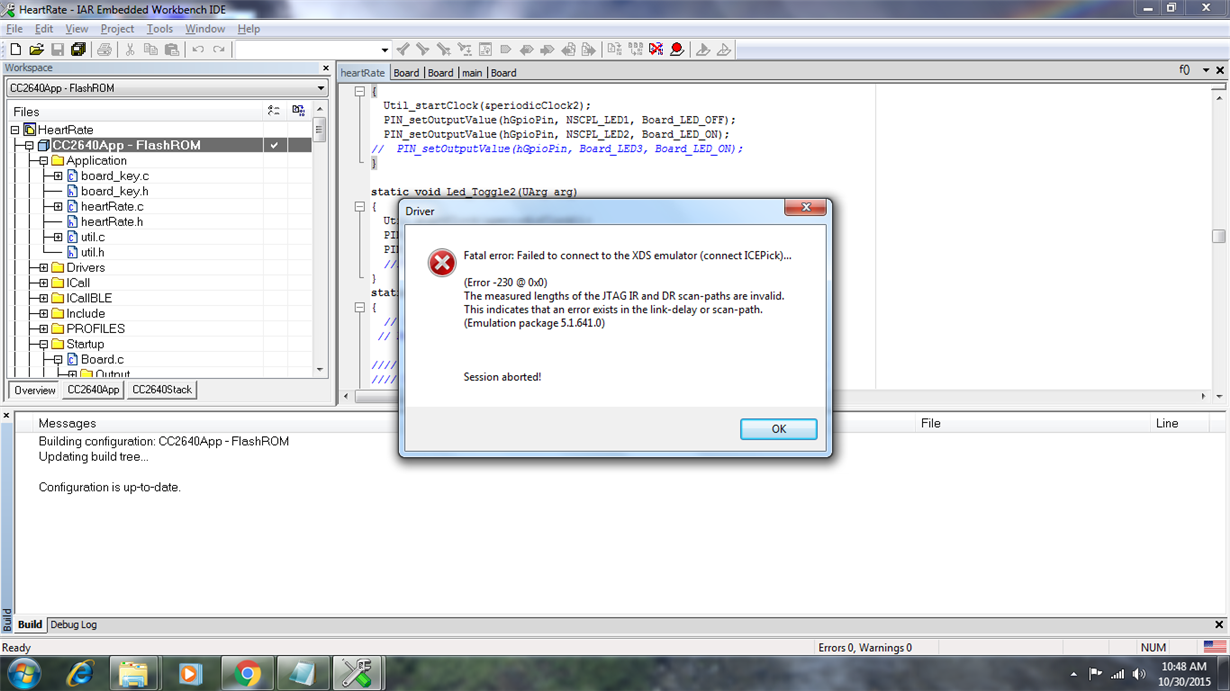Click the Paste toolbar icon
Image resolution: width=1230 pixels, height=691 pixels.
tap(172, 49)
